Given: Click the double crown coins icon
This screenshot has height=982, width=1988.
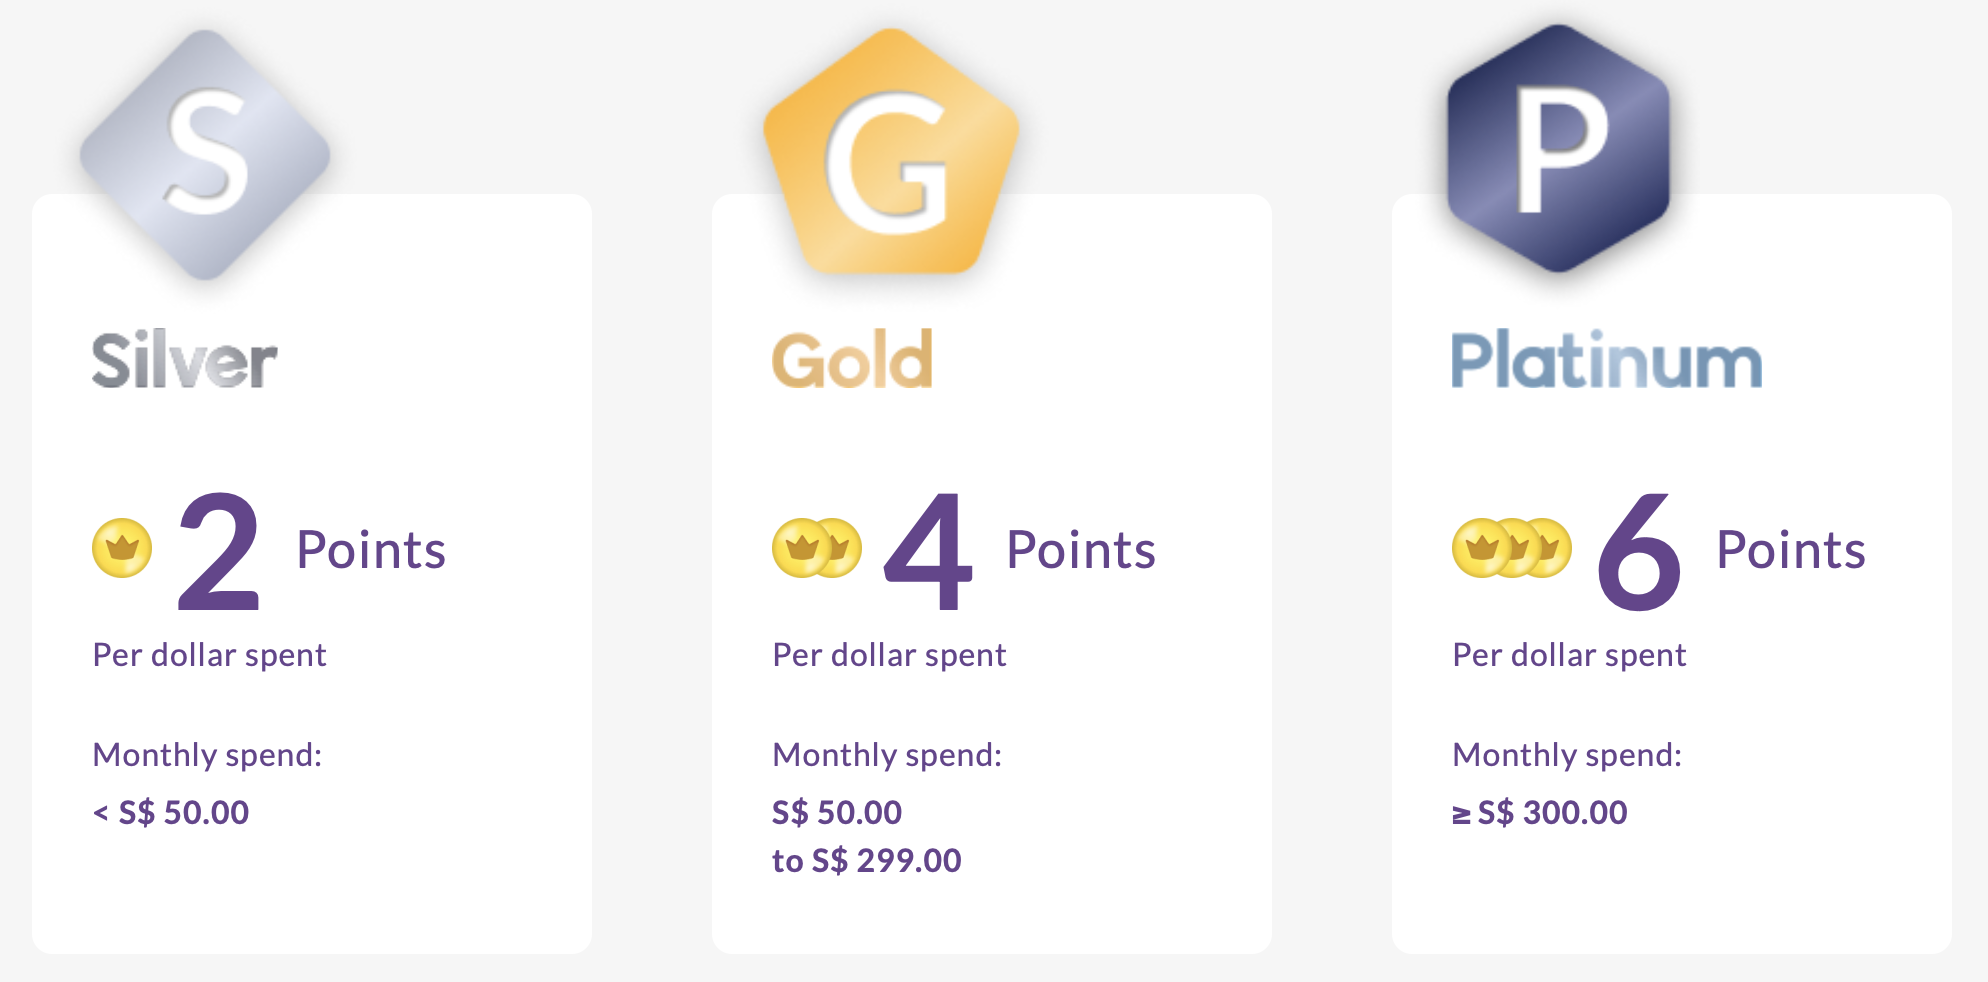Looking at the screenshot, I should point(816,548).
